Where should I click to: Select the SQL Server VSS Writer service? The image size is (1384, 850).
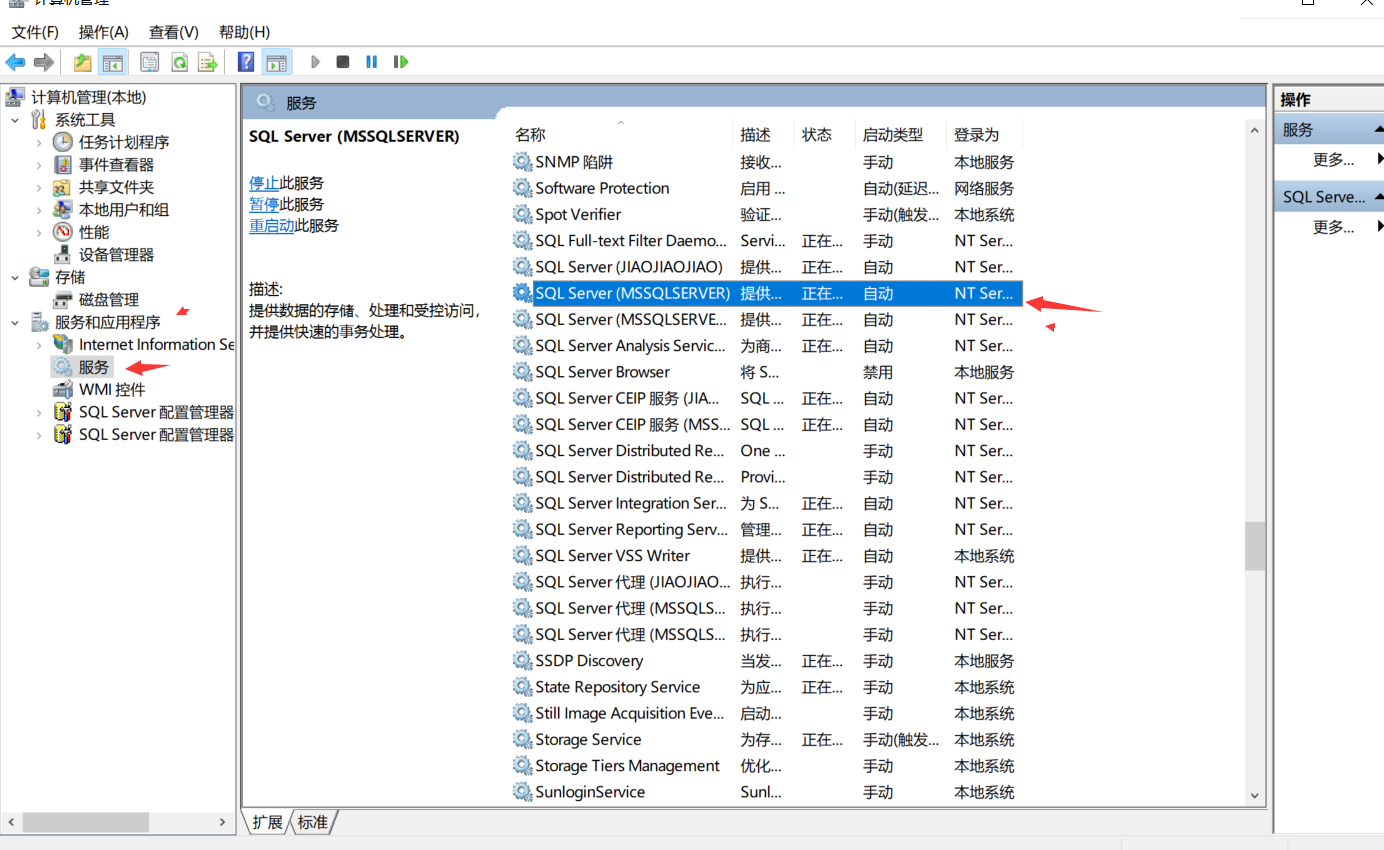[766, 556]
